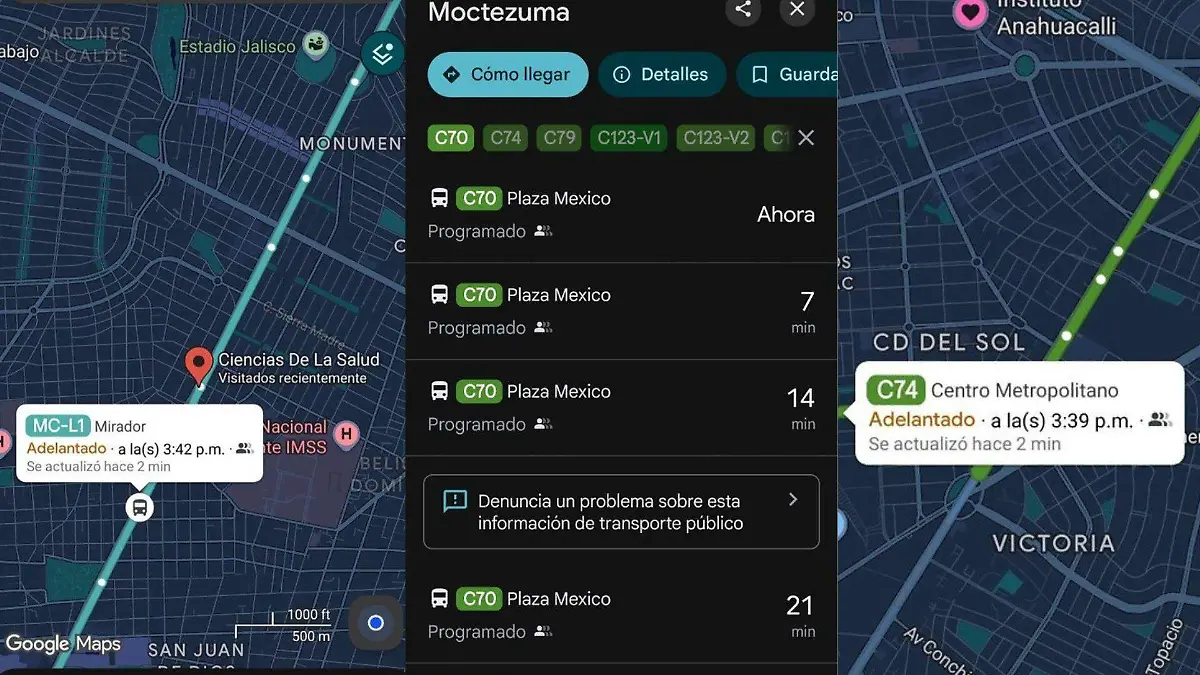The width and height of the screenshot is (1200, 675).
Task: Tap the blue my-location button
Action: (376, 623)
